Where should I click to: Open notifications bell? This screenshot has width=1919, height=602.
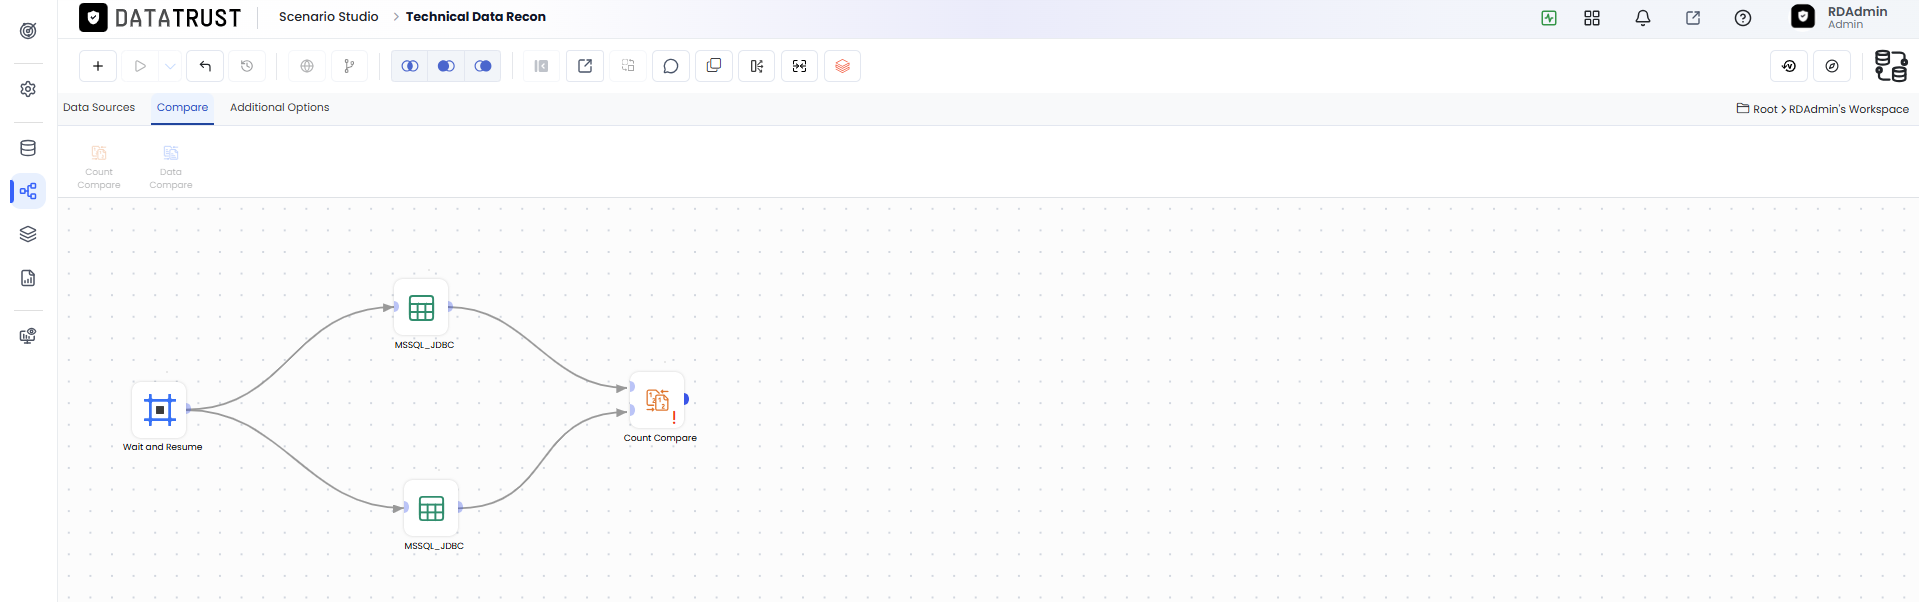click(1643, 18)
